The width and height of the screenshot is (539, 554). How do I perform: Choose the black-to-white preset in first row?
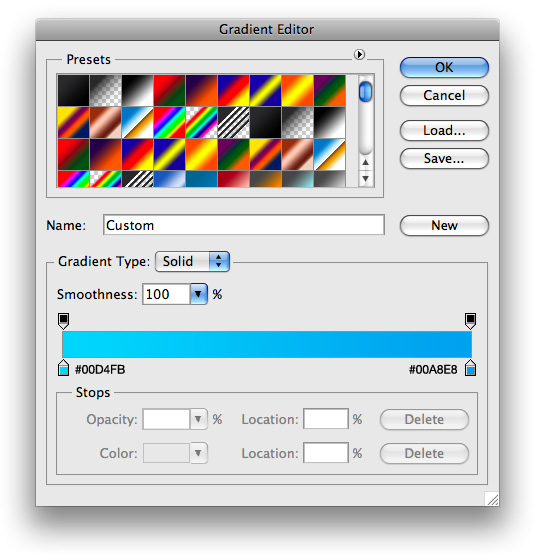coord(137,90)
